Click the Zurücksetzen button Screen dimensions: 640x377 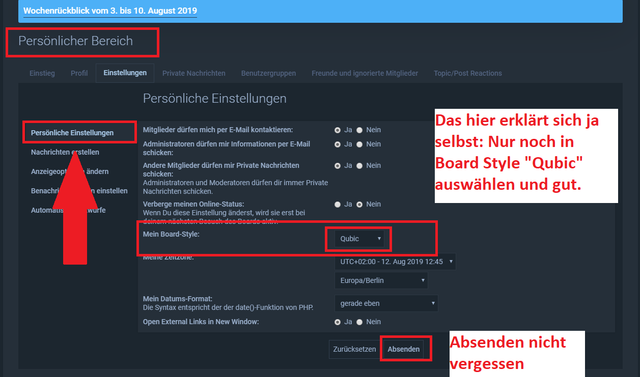pyautogui.click(x=354, y=349)
